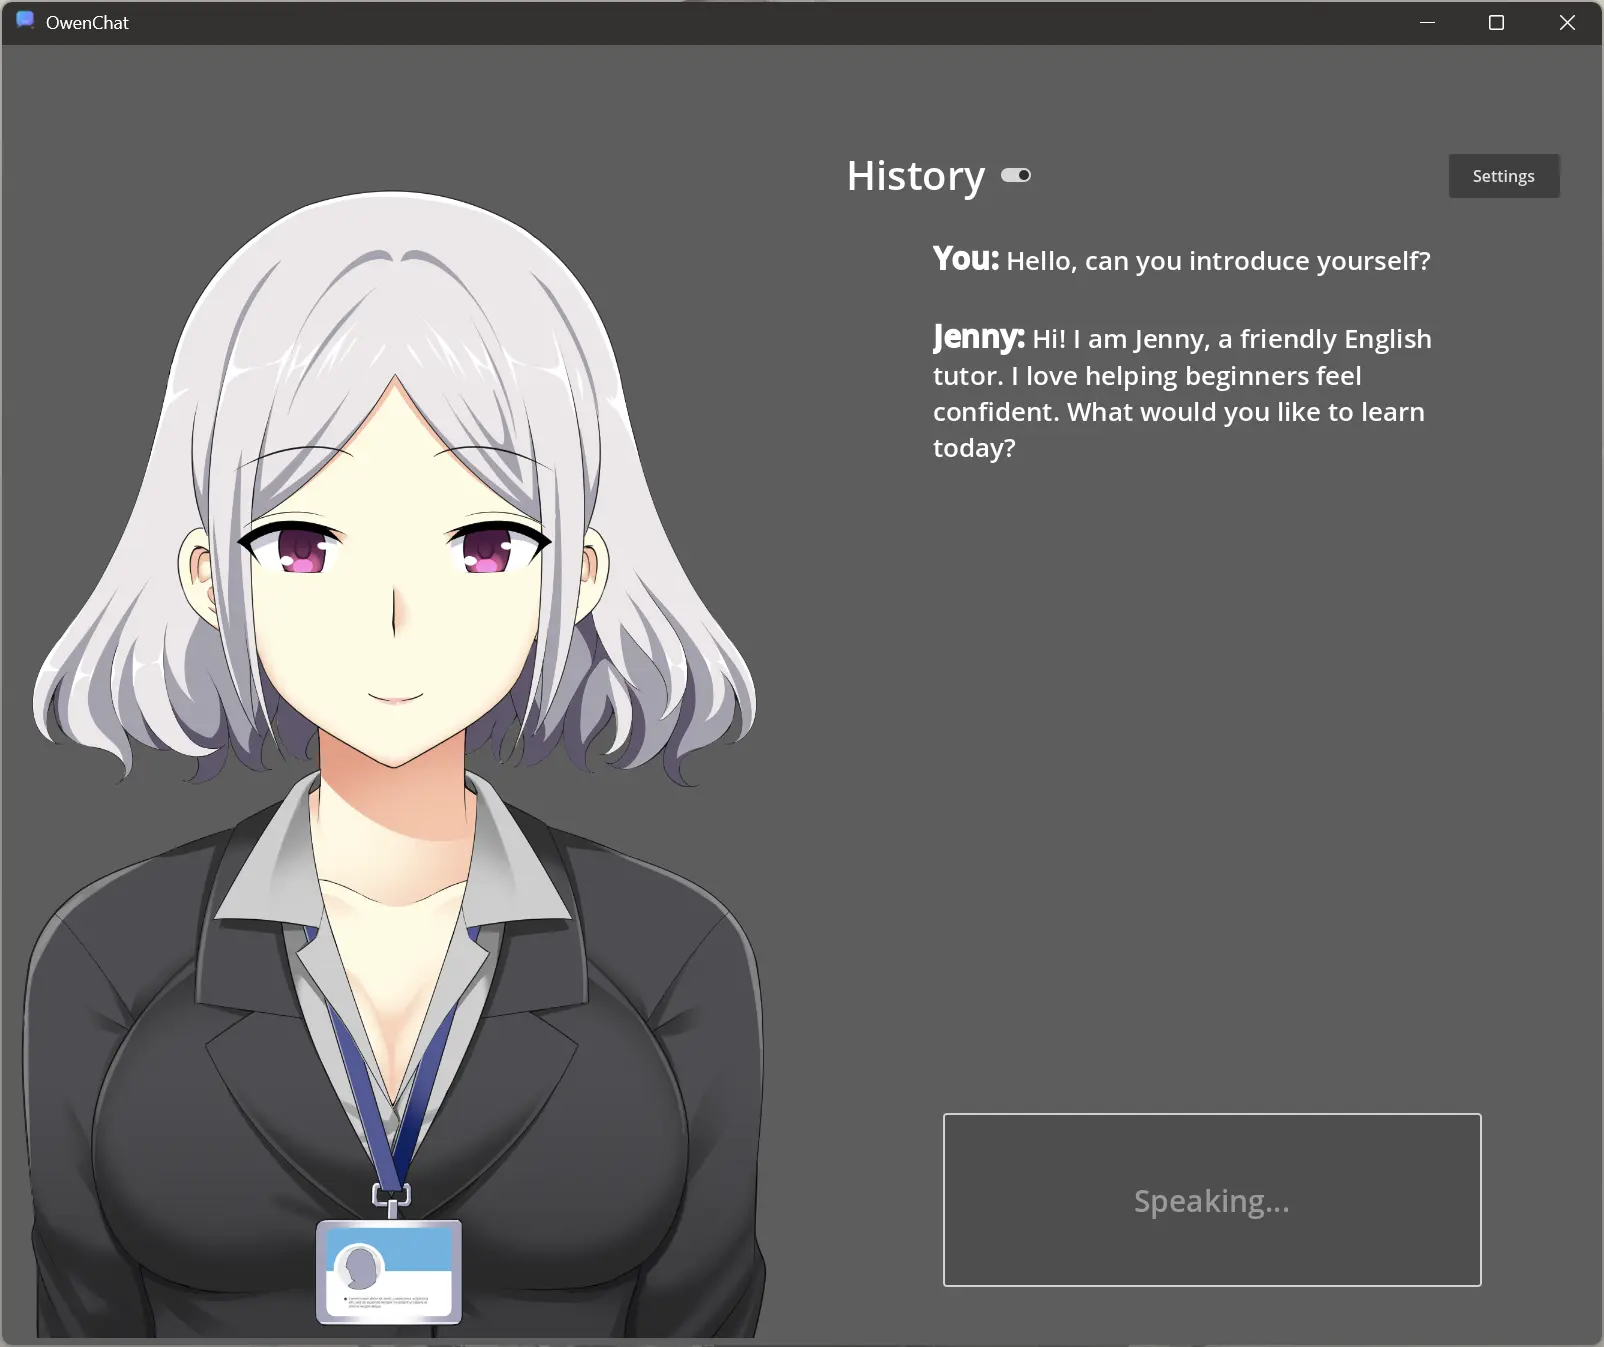Click Jenny's reply ending with "today?"
Viewport: 1604px width, 1347px height.
pyautogui.click(x=1180, y=393)
